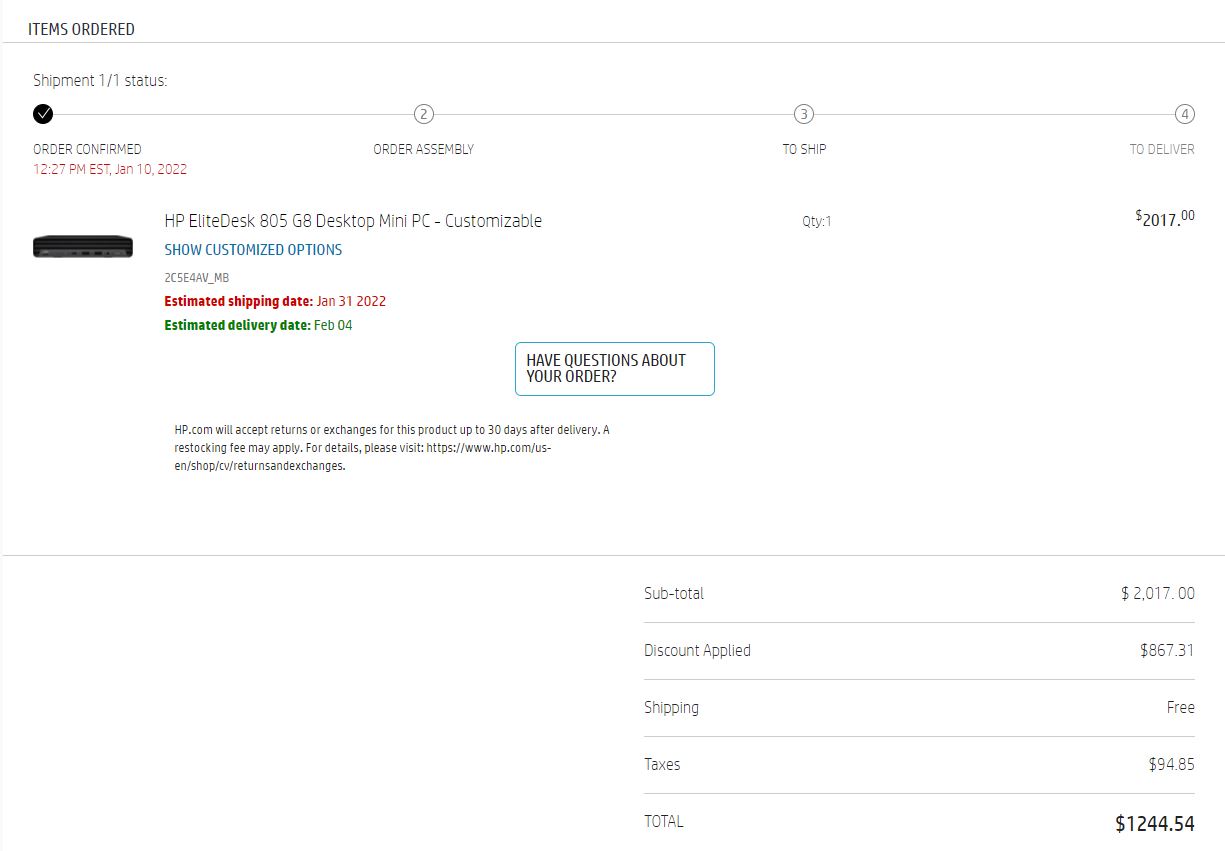Click the step 3 To Ship circle

804,114
